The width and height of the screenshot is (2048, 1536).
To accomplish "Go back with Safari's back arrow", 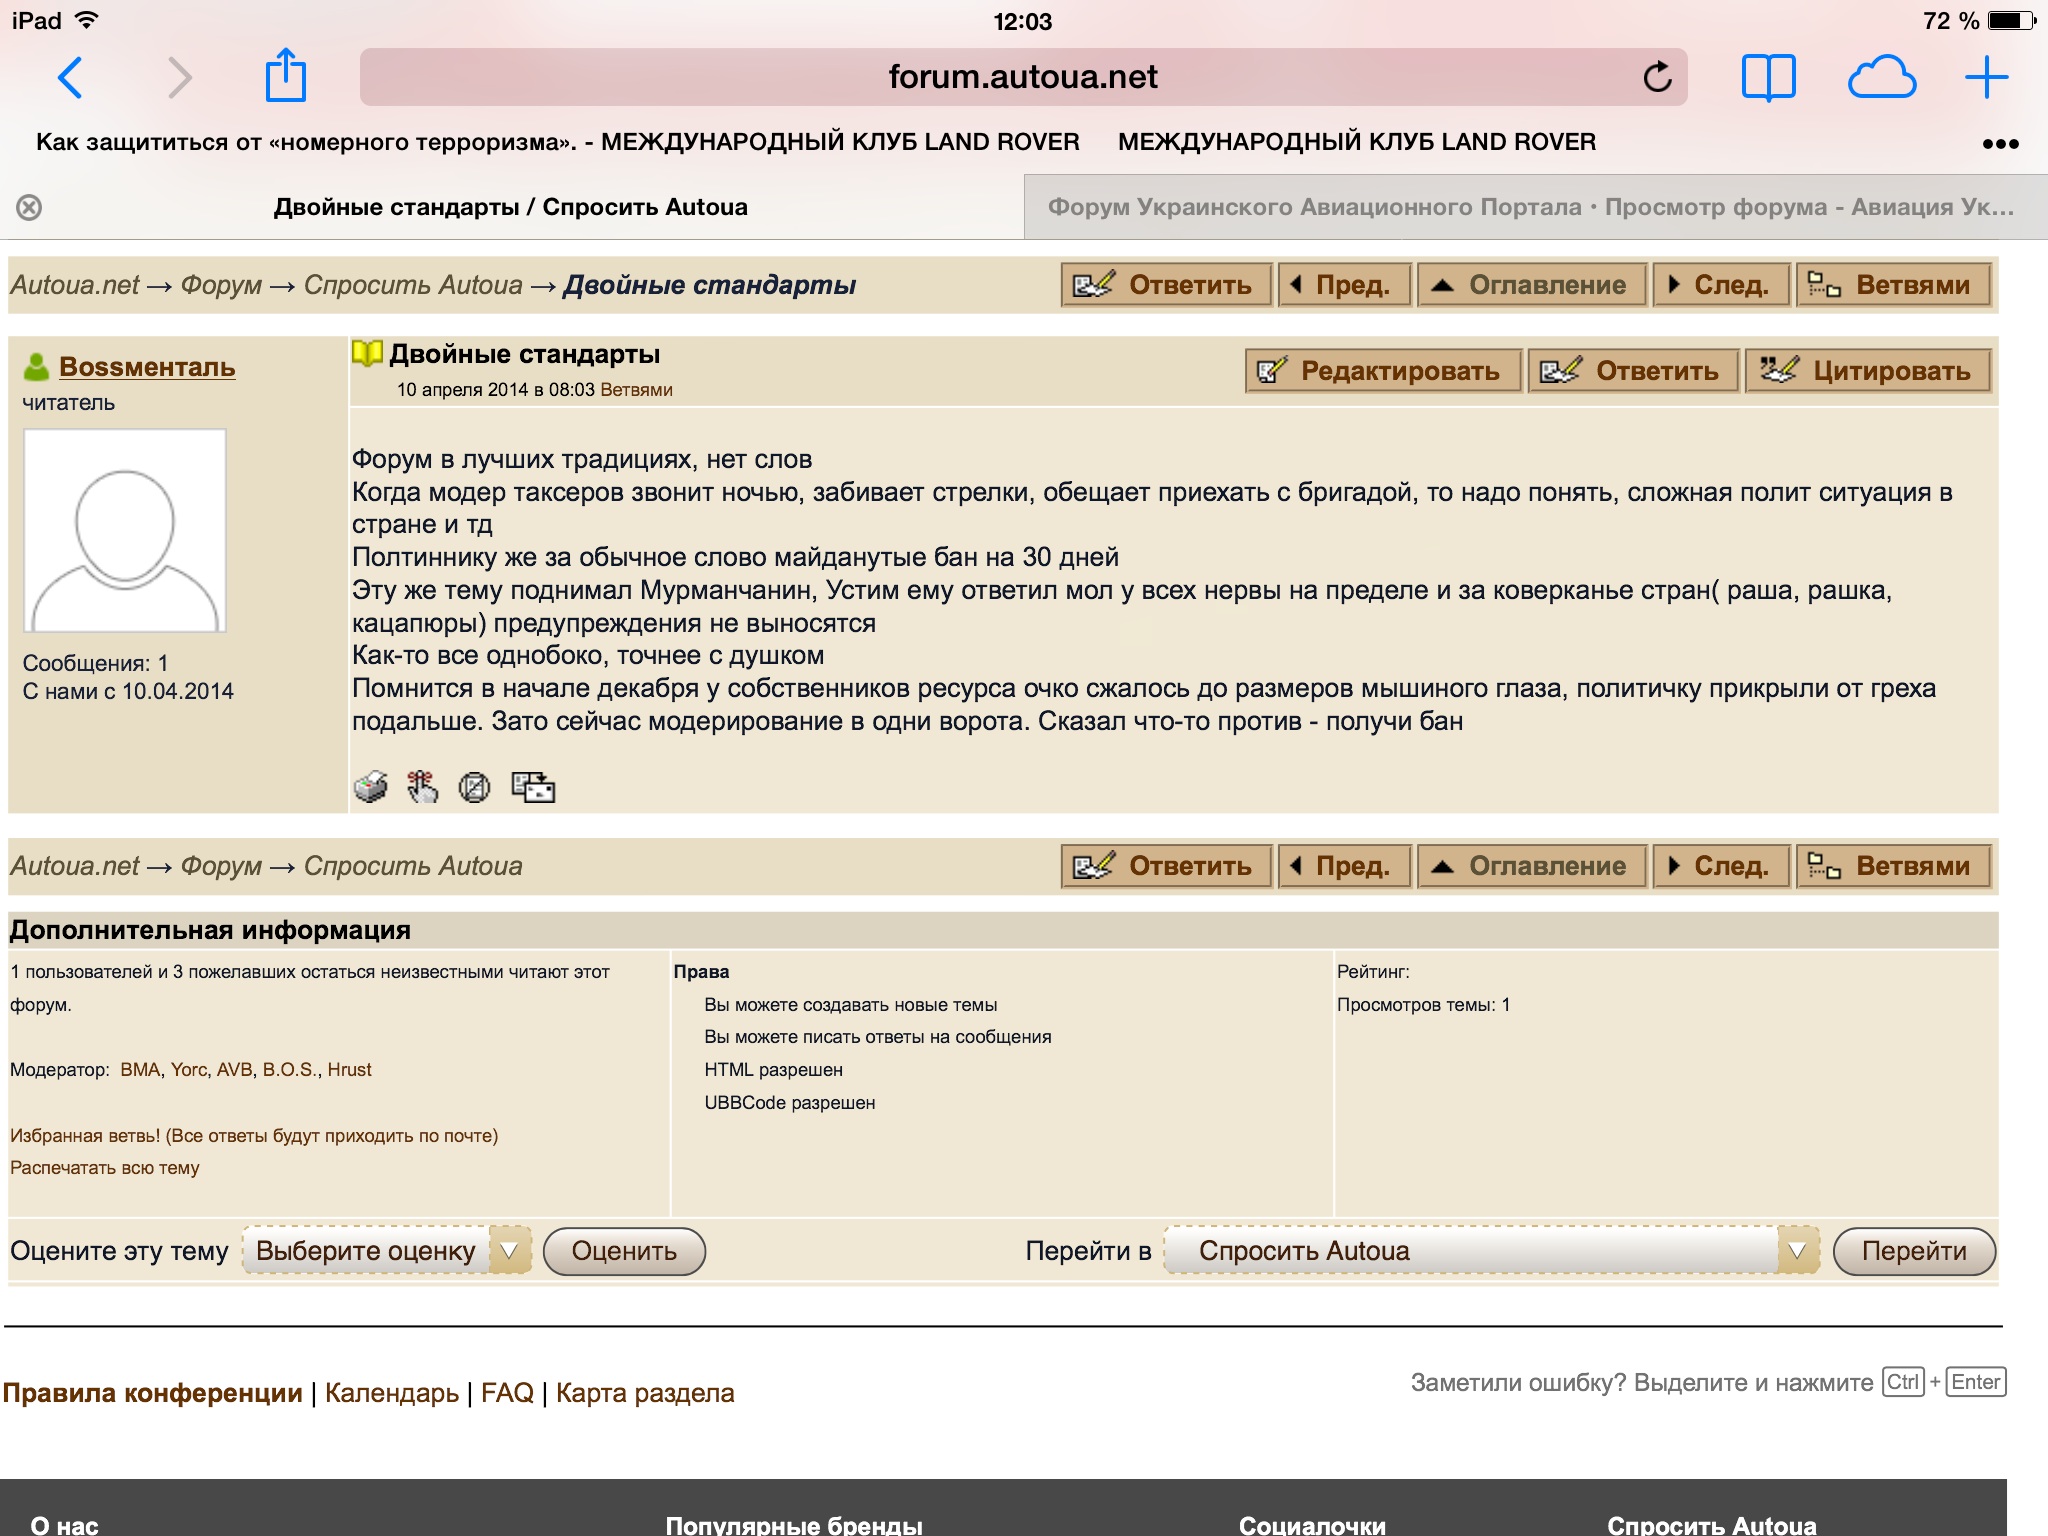I will click(70, 77).
